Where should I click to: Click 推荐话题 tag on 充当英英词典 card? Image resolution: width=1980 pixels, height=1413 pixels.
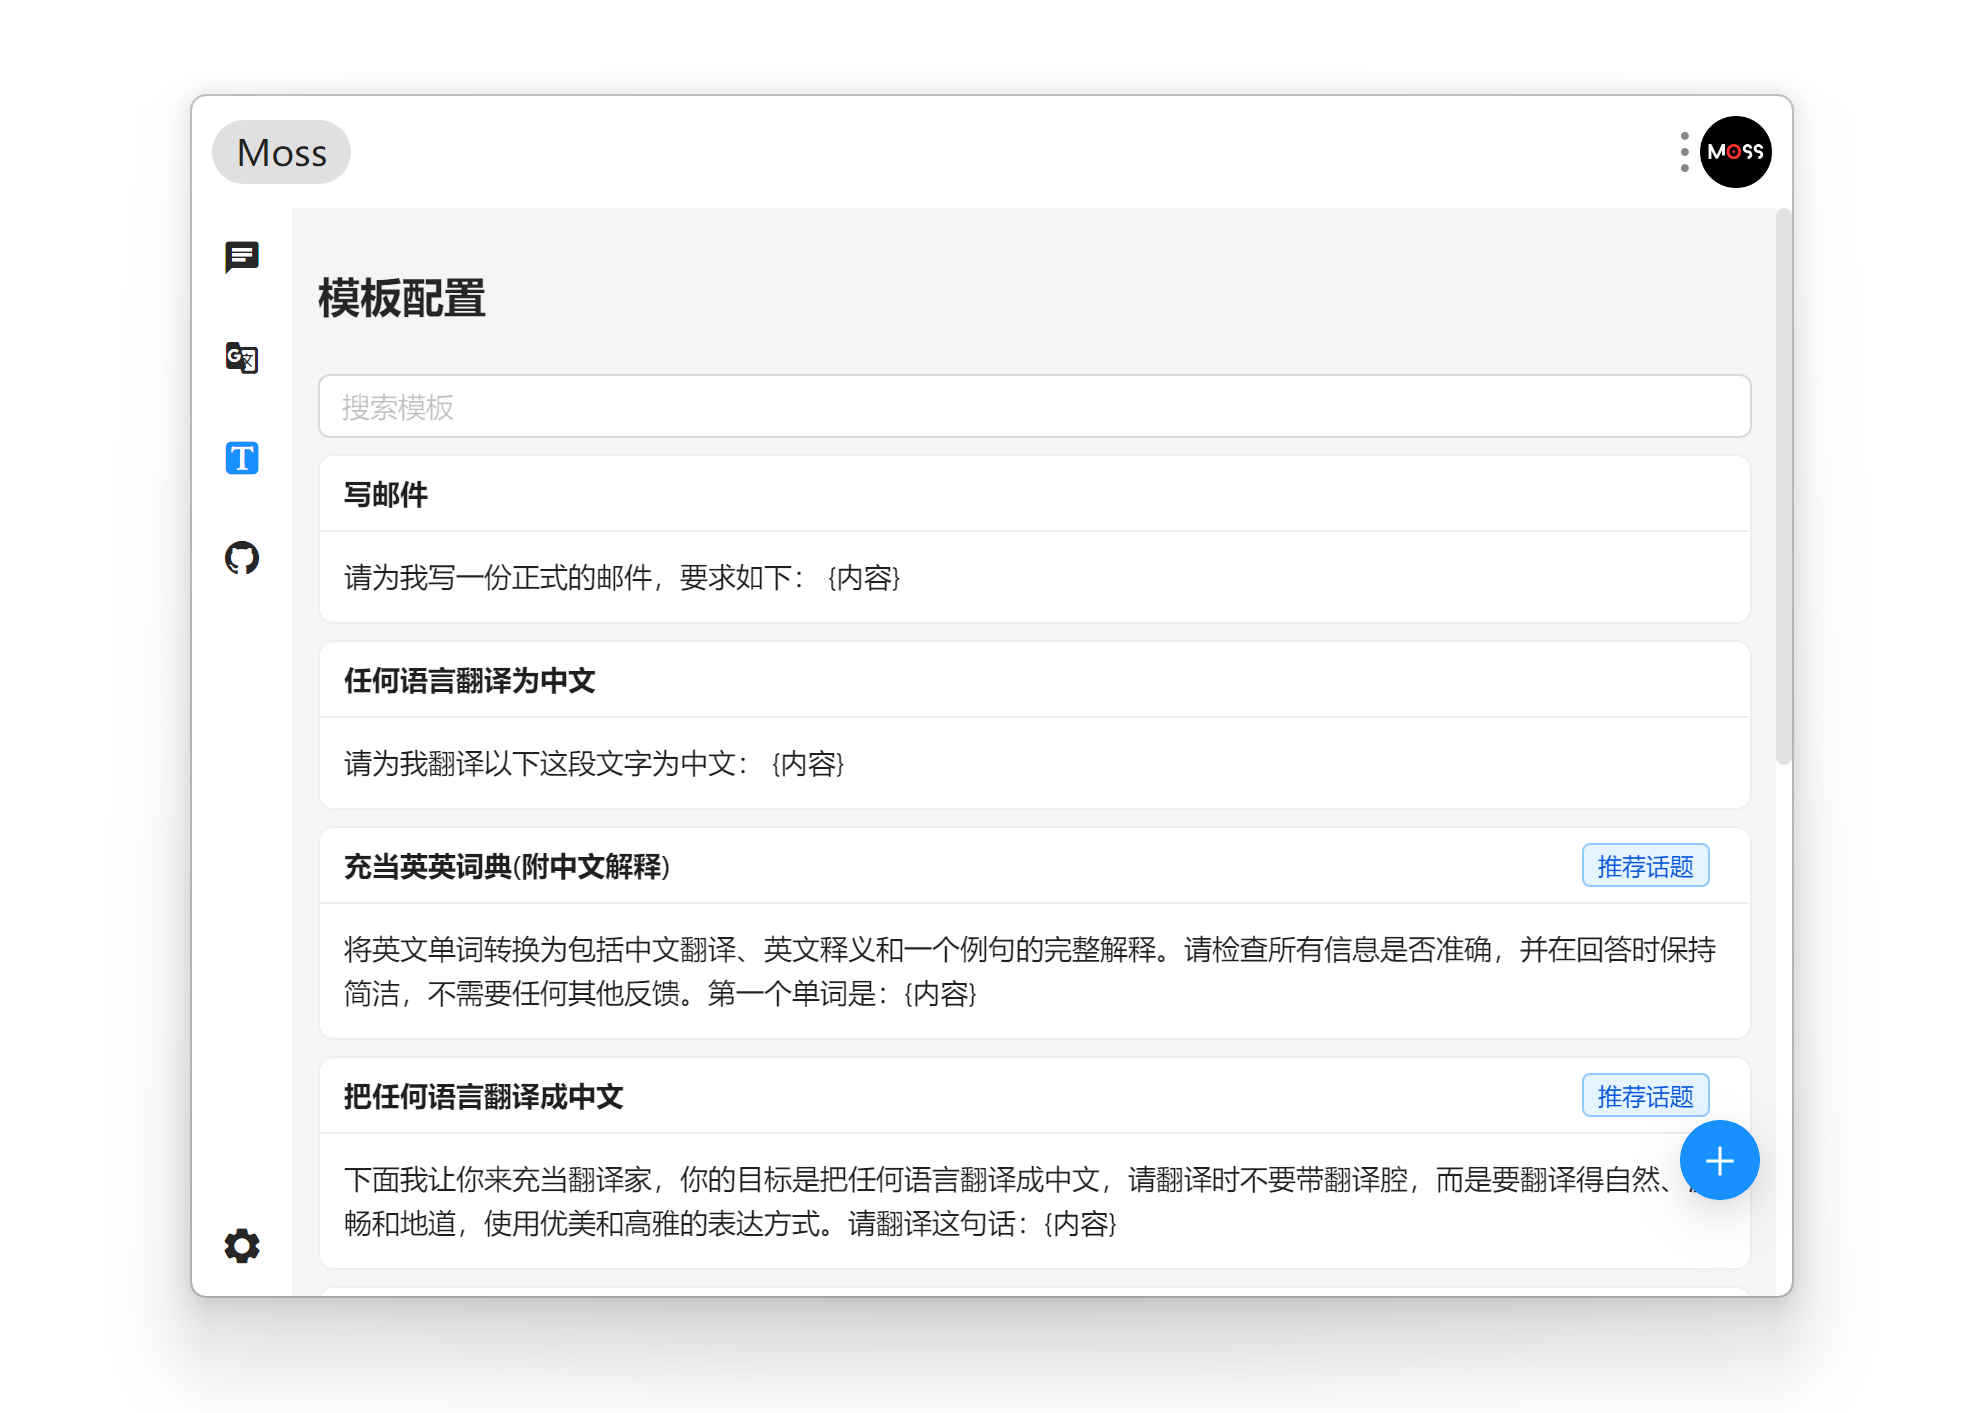coord(1645,866)
